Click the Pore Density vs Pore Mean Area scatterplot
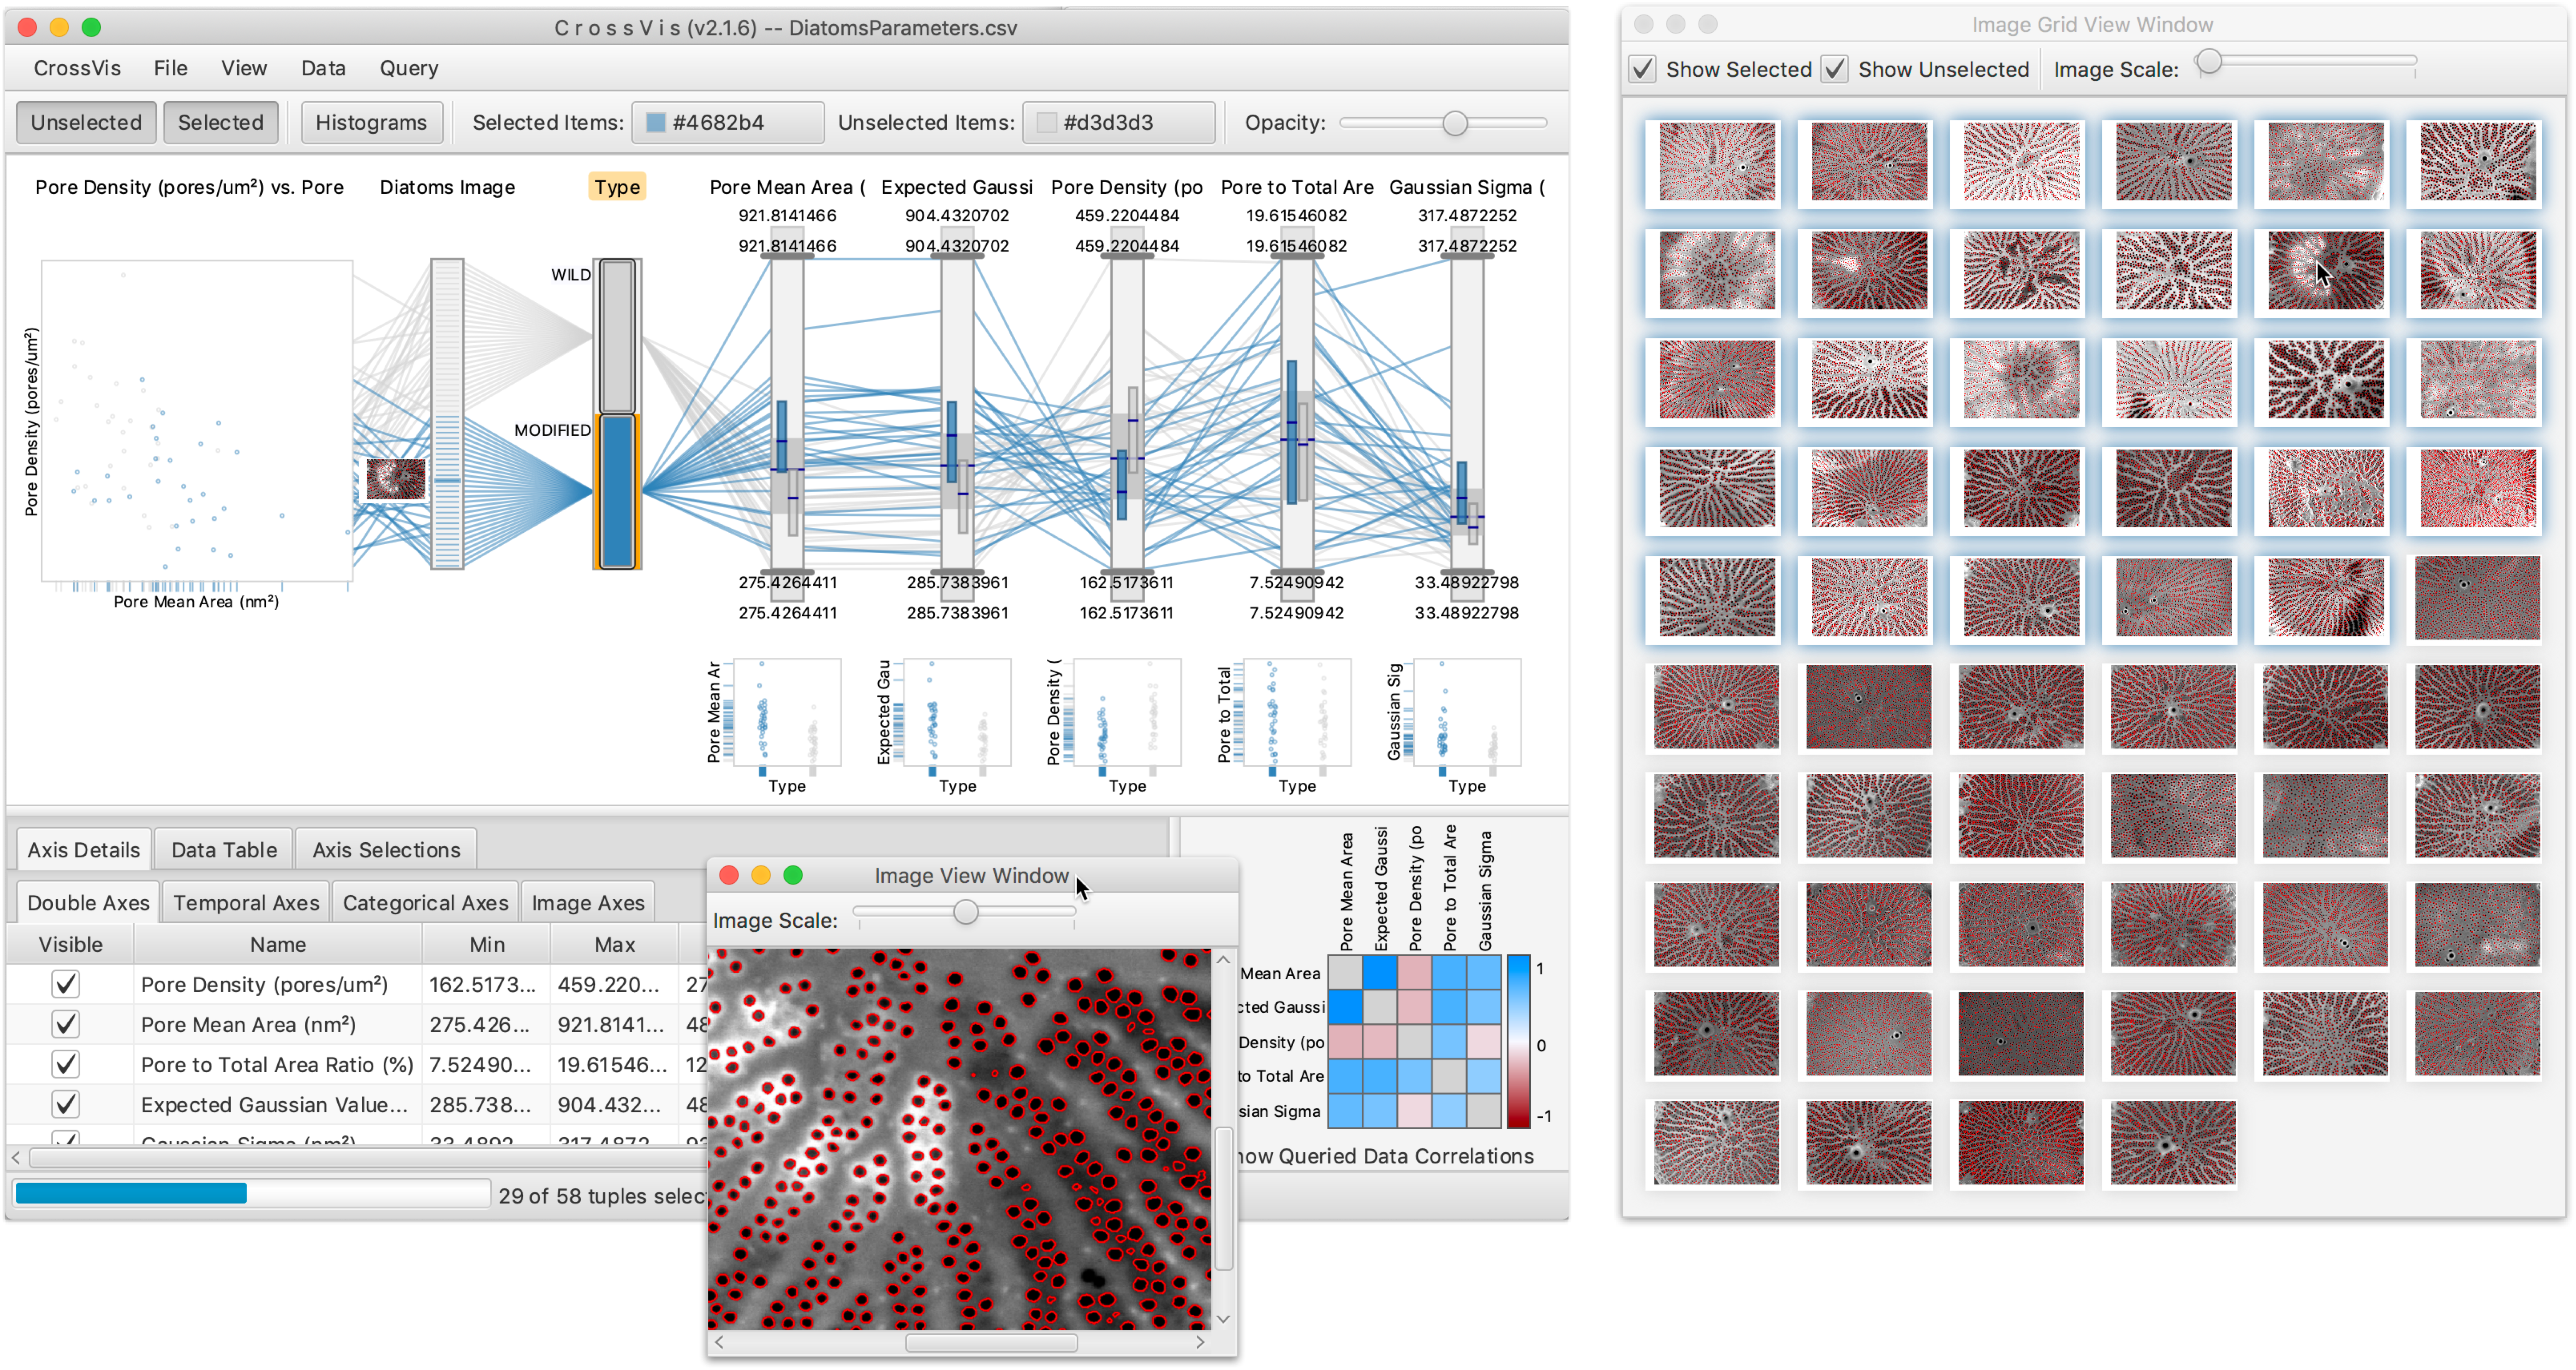This screenshot has width=2576, height=1370. (x=197, y=421)
